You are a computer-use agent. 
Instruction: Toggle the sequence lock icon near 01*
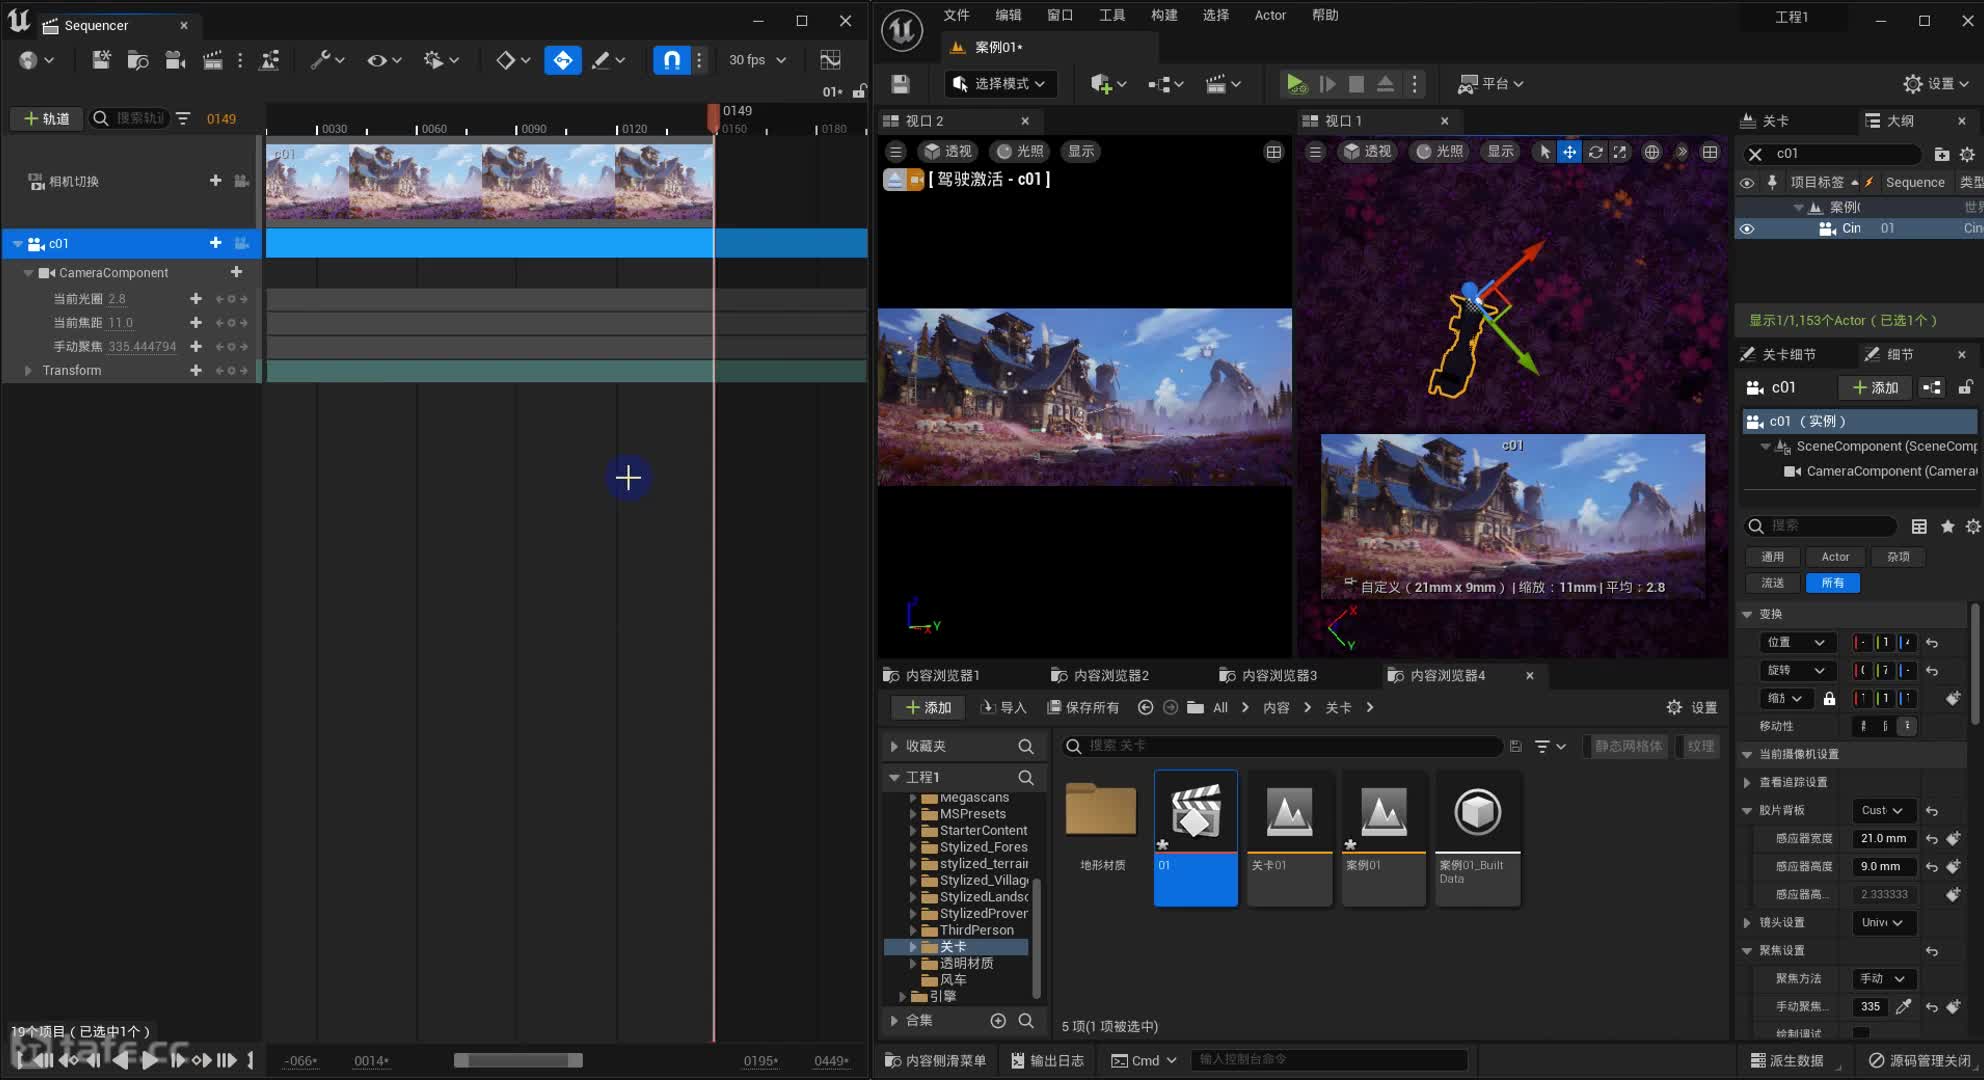[859, 91]
